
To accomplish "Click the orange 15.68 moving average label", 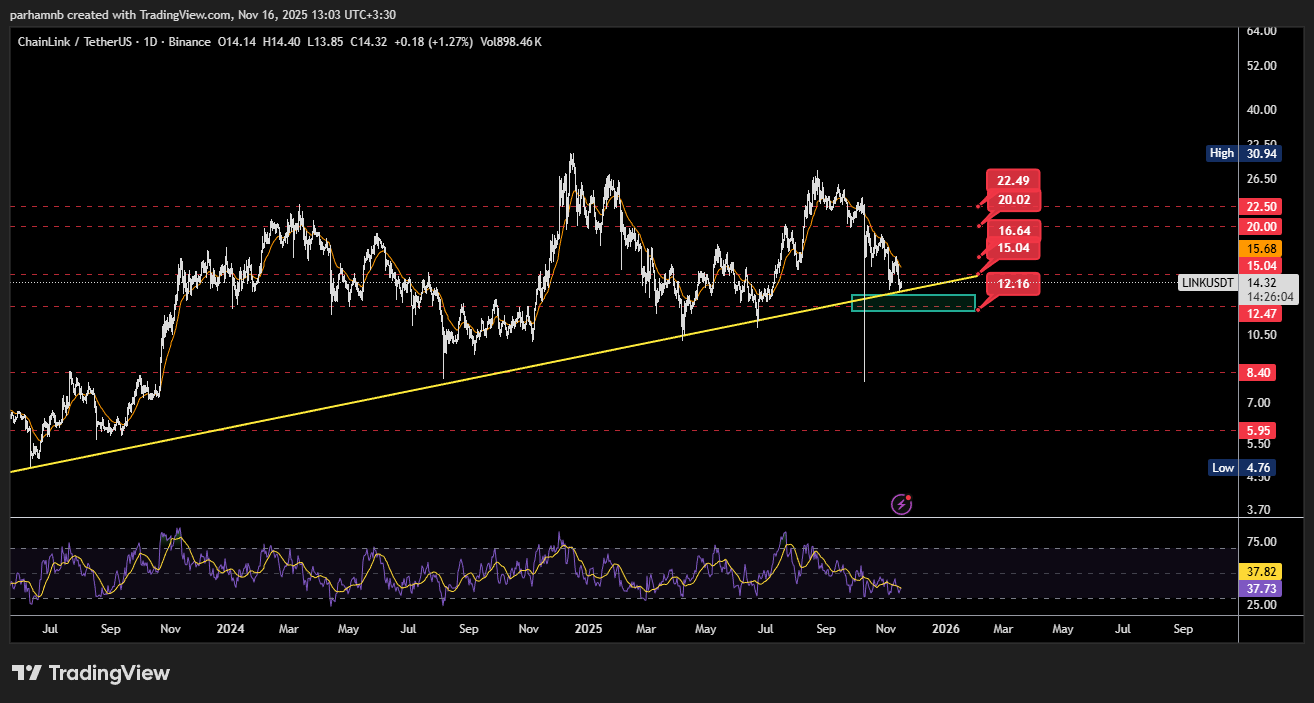I will pos(1257,248).
